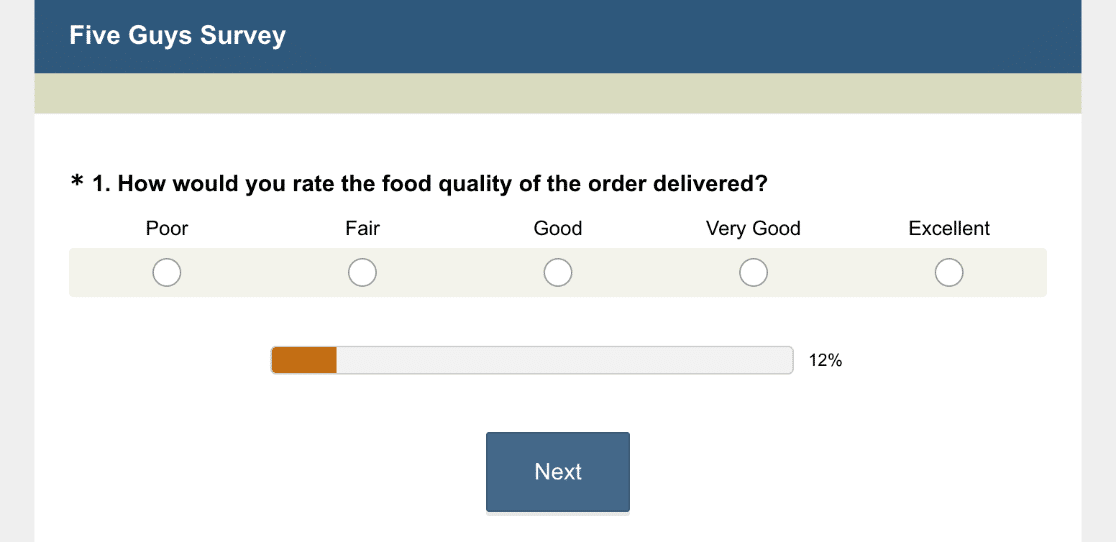Mark the Good radio button
The height and width of the screenshot is (542, 1116).
point(558,272)
